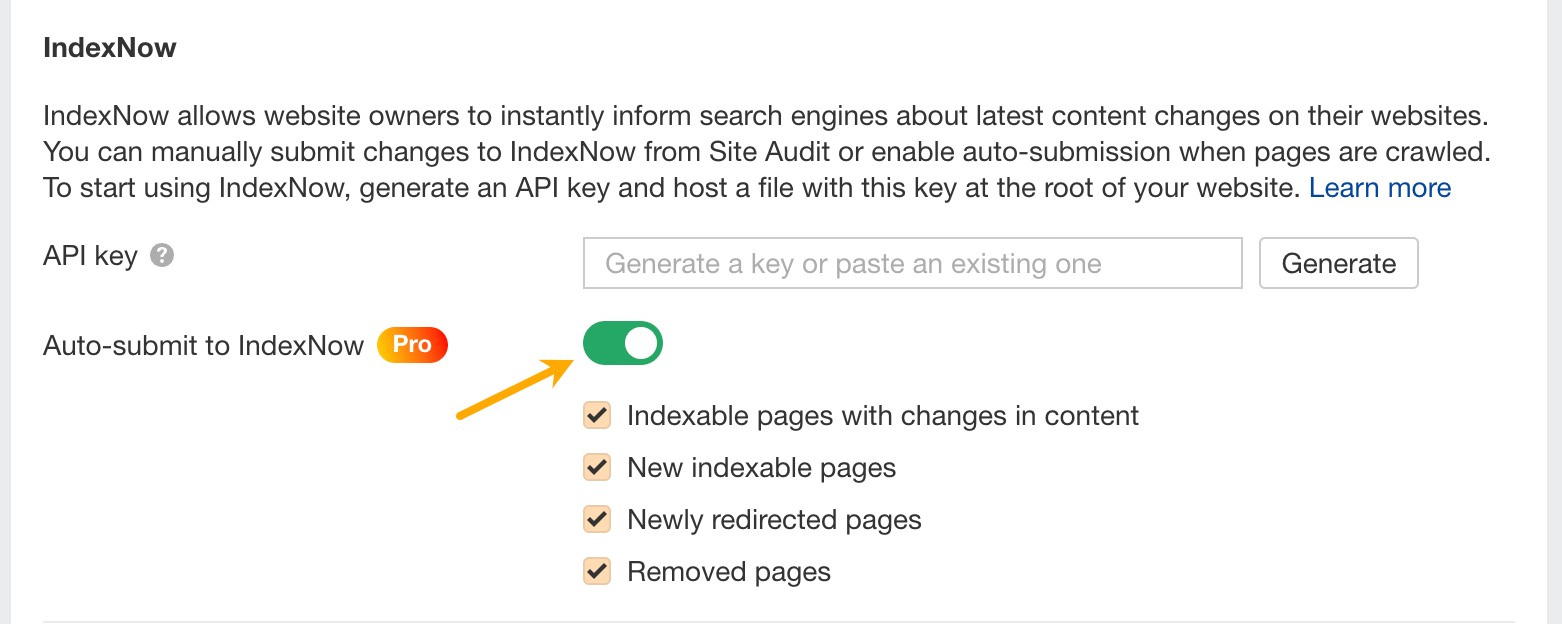1562x624 pixels.
Task: Click the "New indexable pages" label text
Action: click(761, 467)
